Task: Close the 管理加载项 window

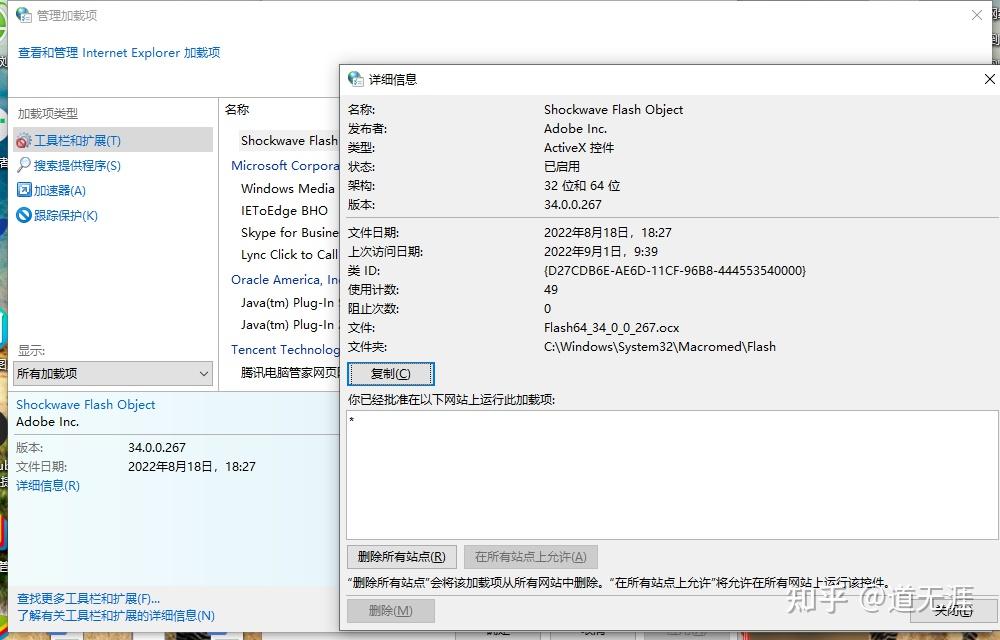Action: coord(976,15)
